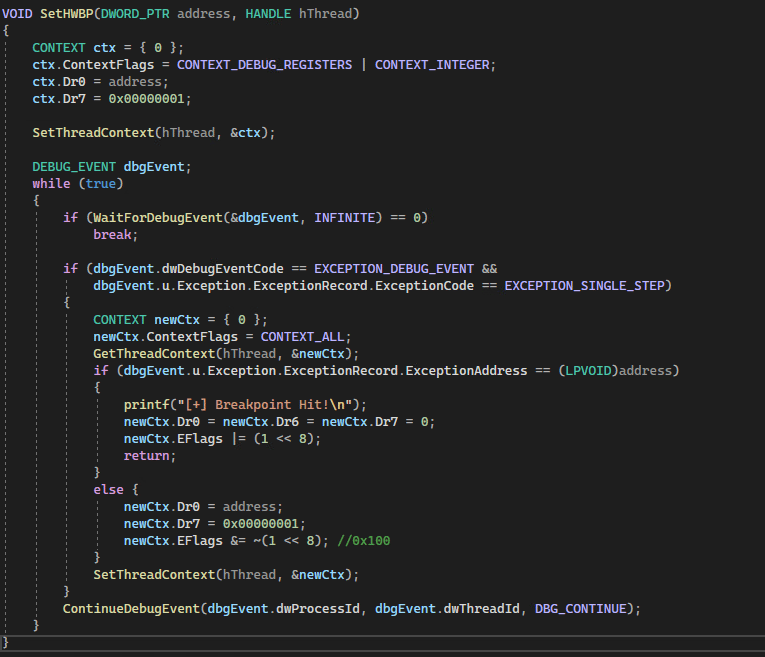Select the DBG_CONTINUE constant
The width and height of the screenshot is (765, 657).
click(x=581, y=609)
